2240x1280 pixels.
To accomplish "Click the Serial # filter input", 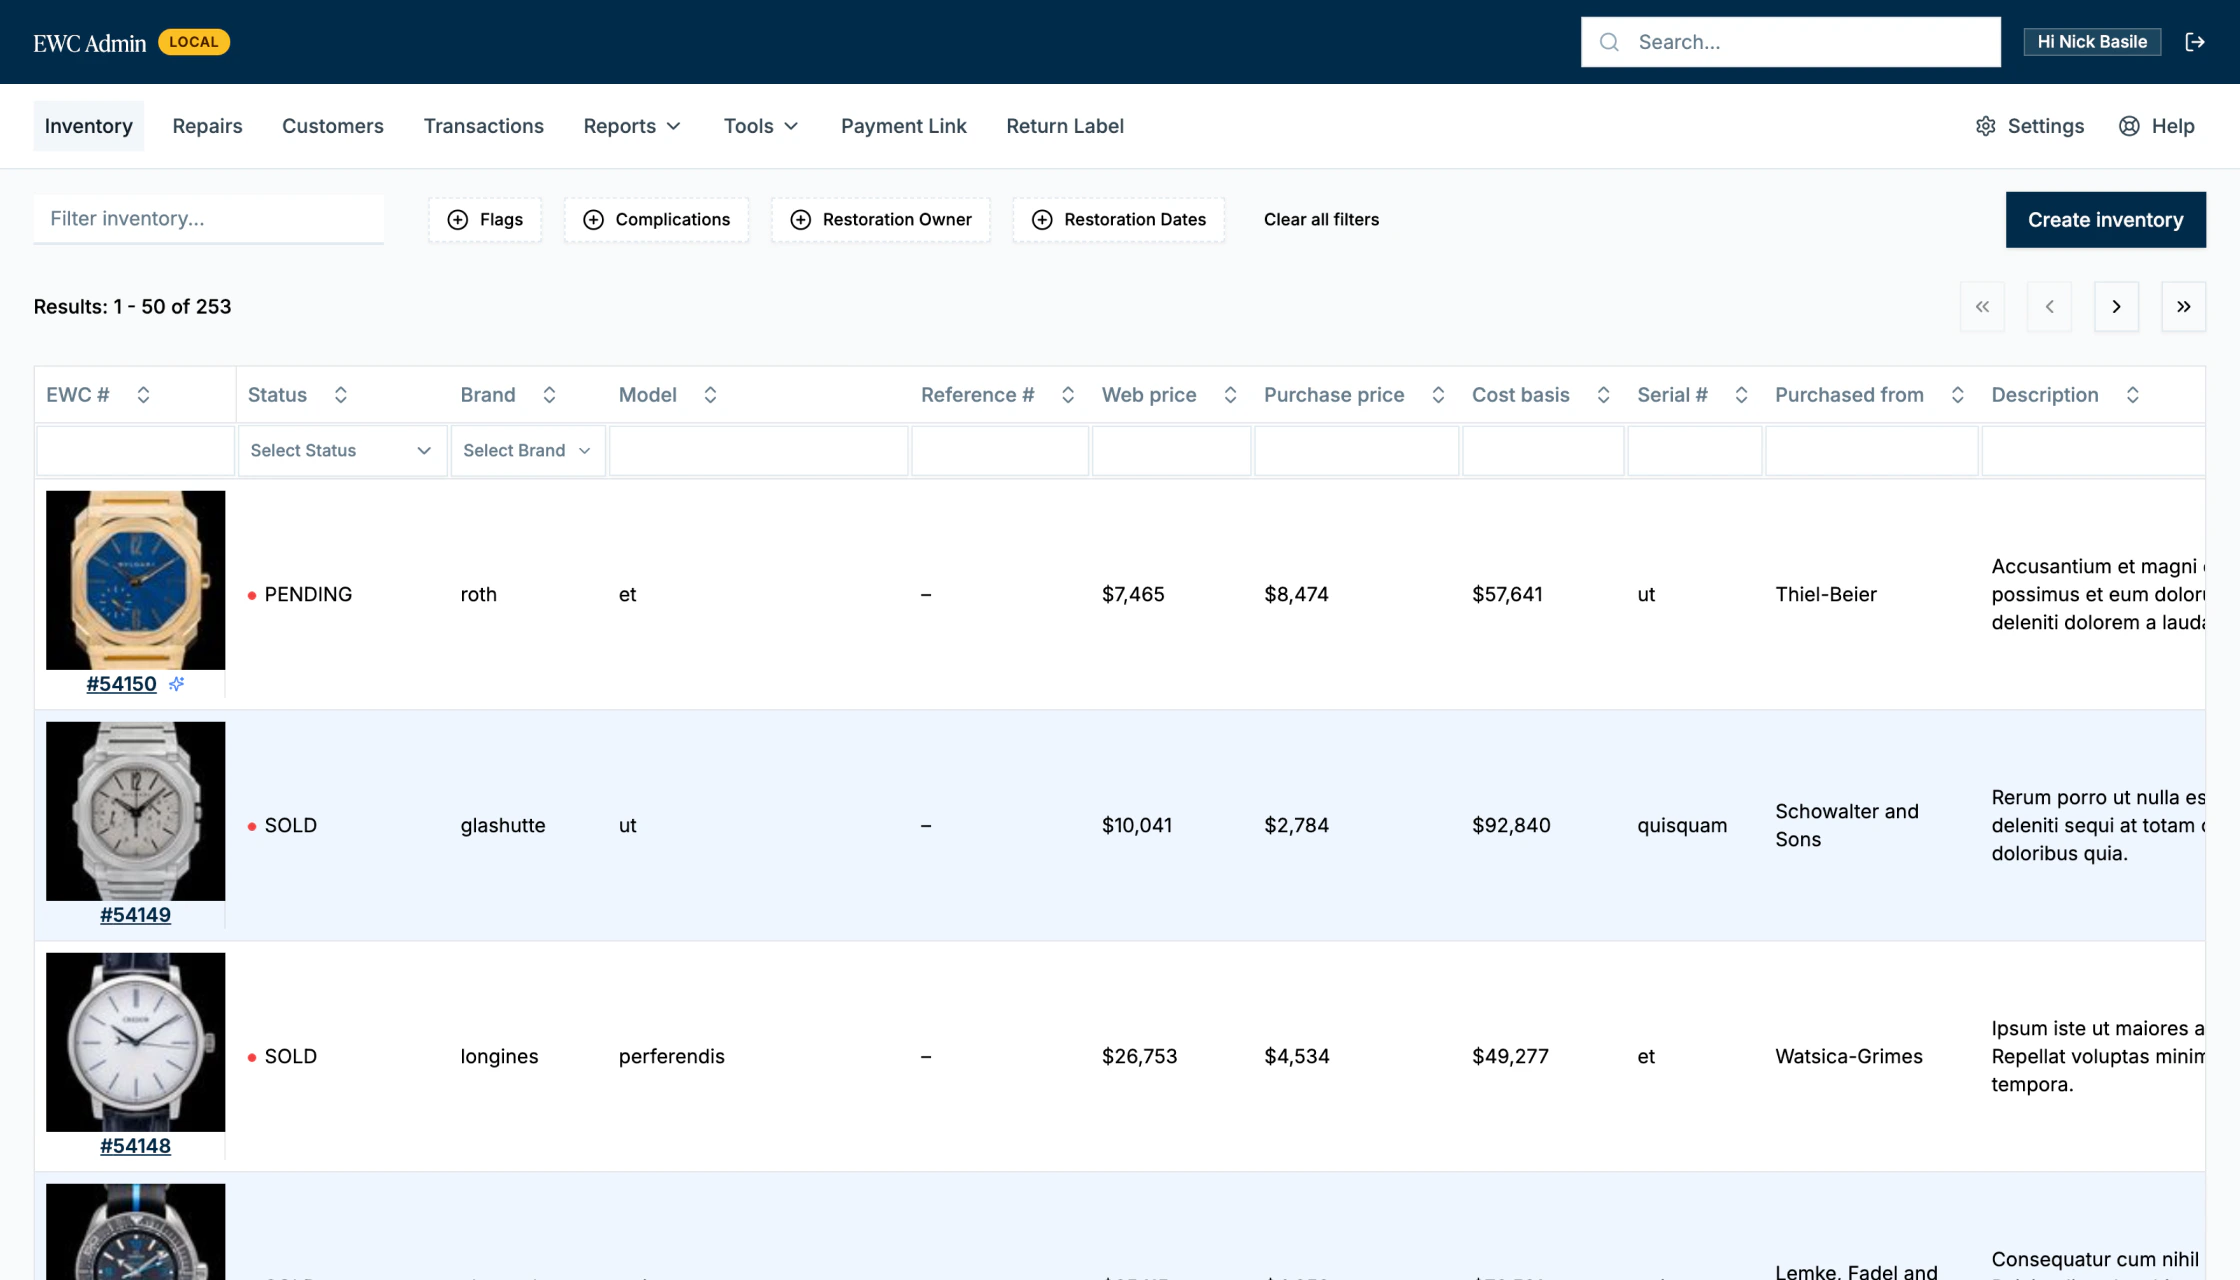I will 1695,451.
